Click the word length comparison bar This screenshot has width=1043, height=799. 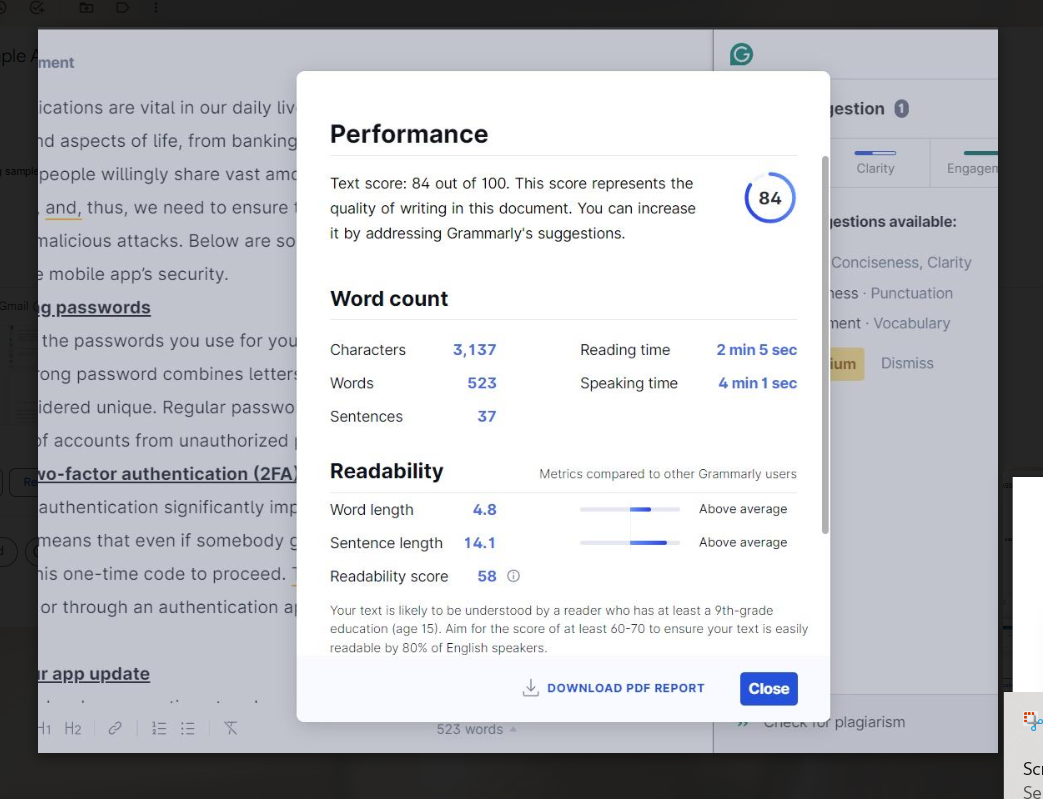coord(630,510)
